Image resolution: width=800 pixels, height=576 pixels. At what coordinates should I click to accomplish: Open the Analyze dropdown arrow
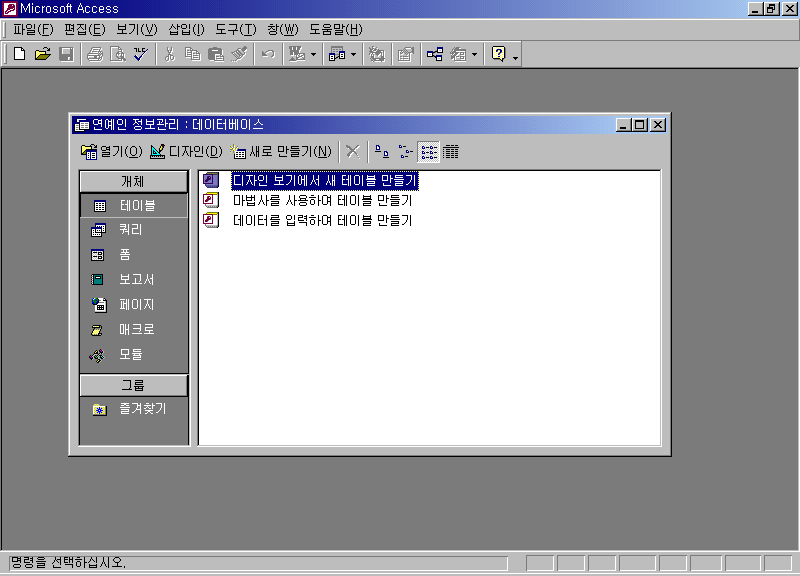[x=353, y=55]
